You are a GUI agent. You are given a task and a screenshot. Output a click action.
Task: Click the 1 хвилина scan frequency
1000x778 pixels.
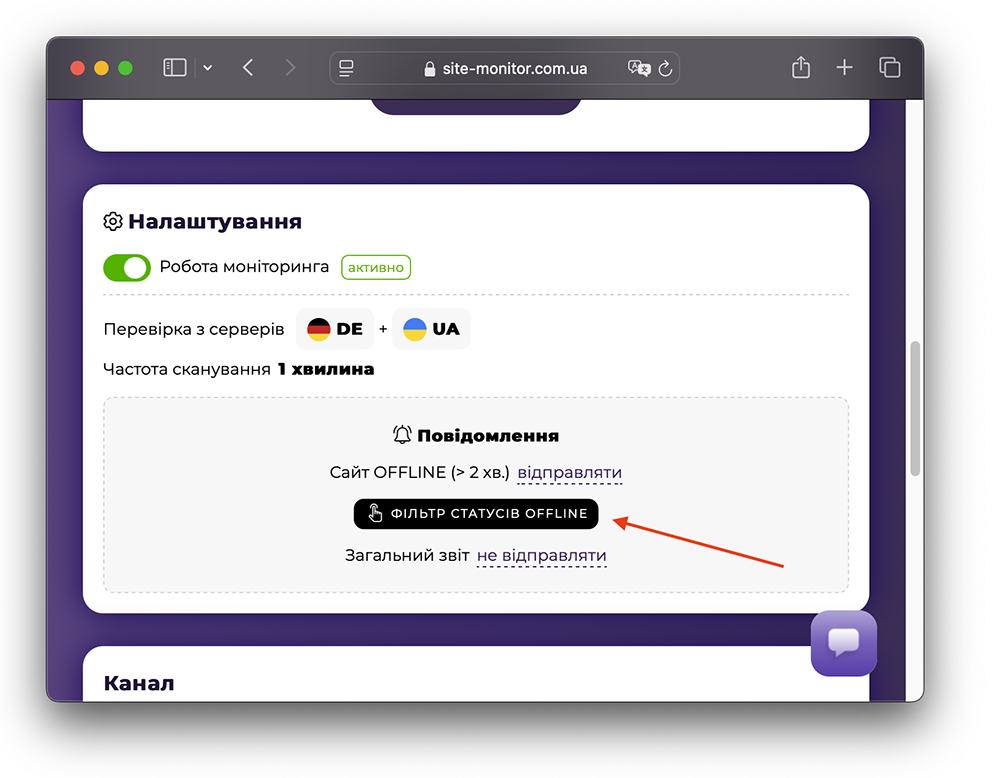click(x=326, y=369)
